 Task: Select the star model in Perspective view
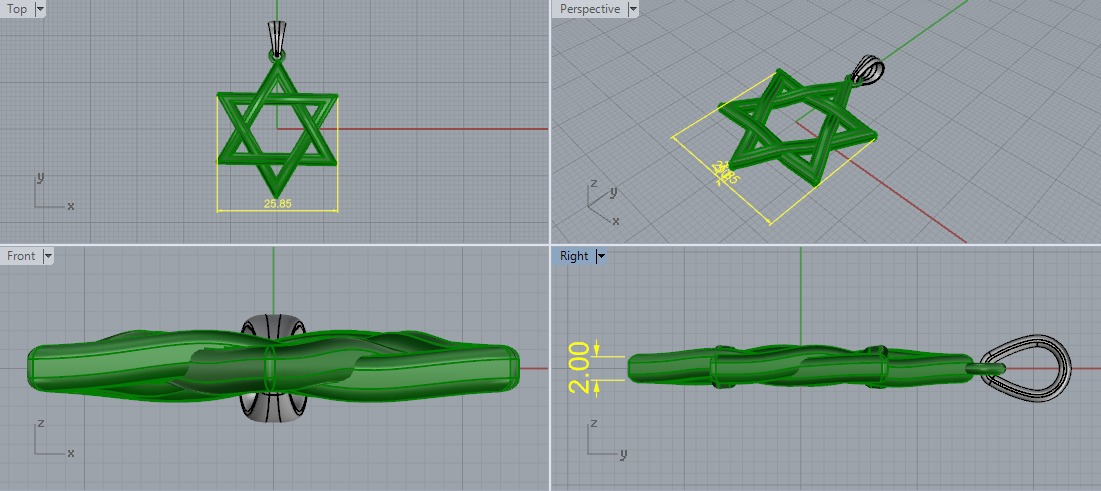click(798, 130)
